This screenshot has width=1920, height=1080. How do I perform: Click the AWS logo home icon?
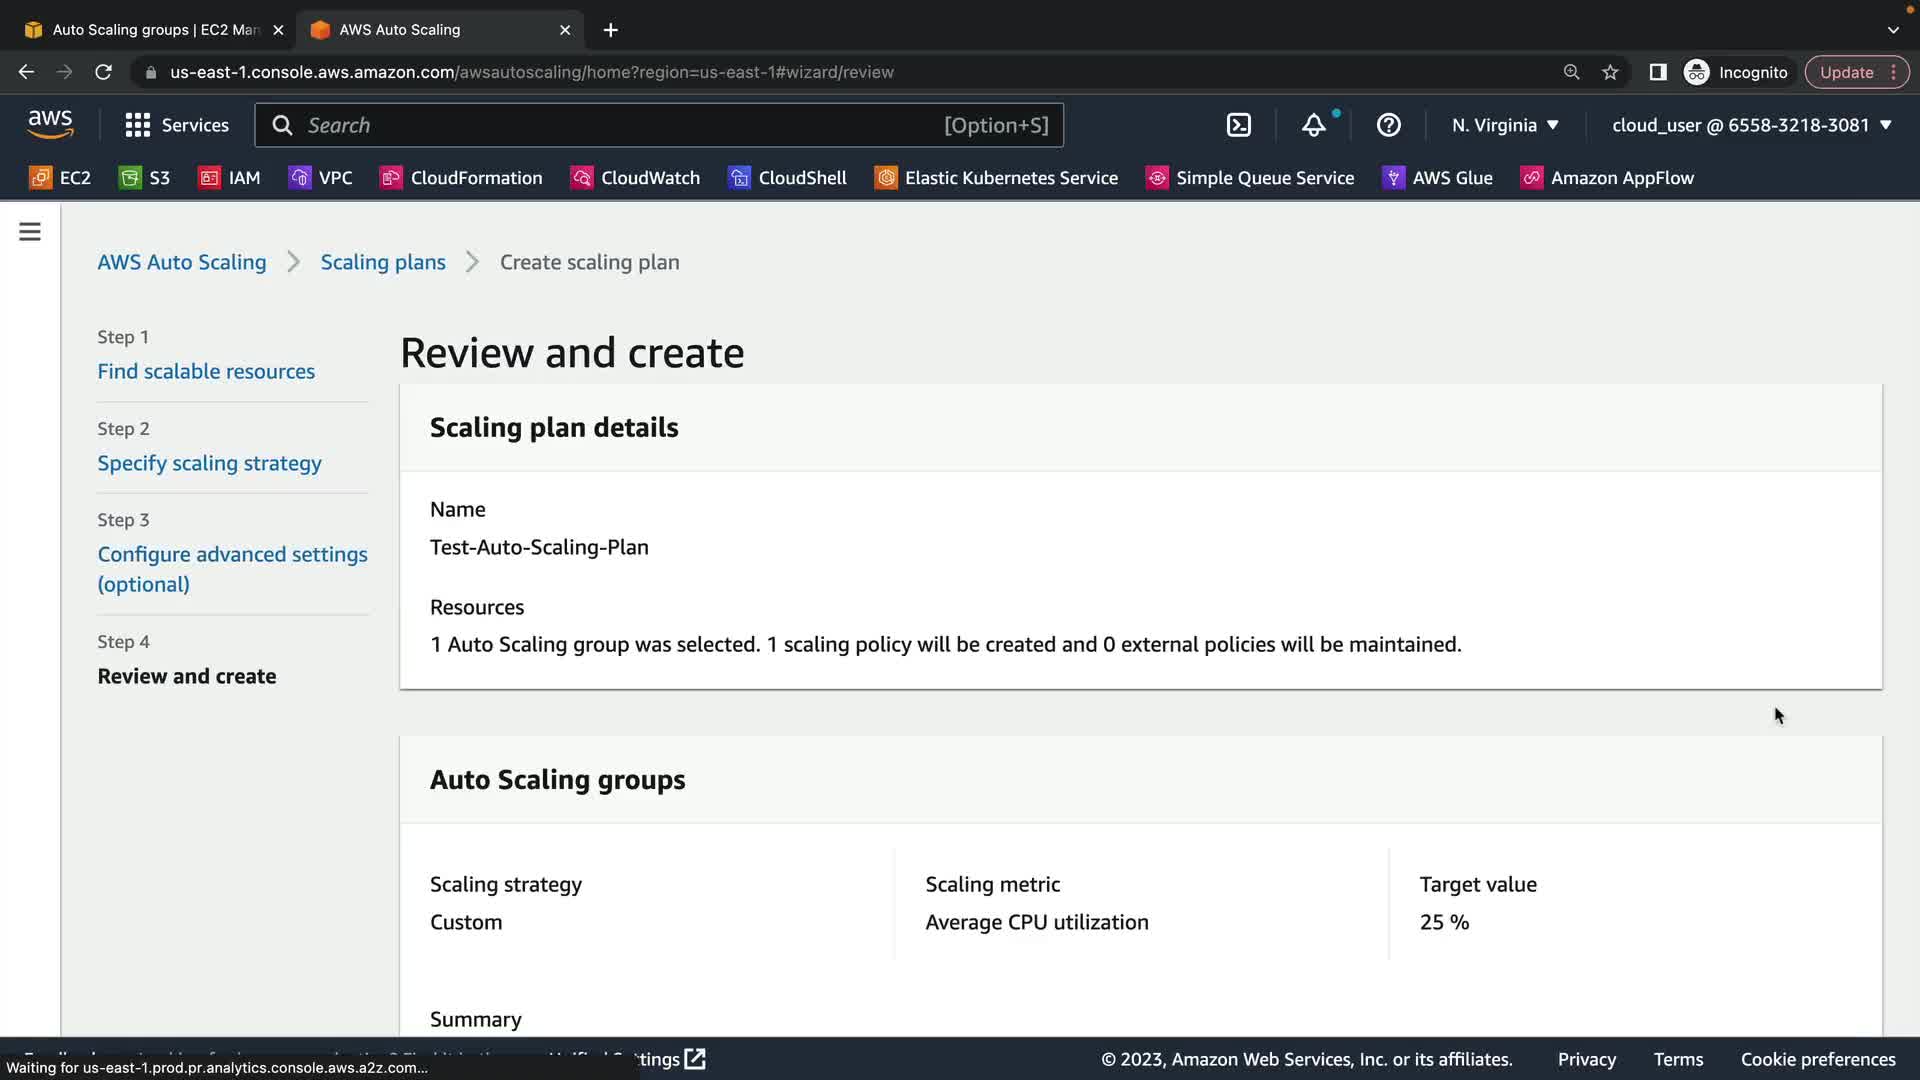(50, 124)
